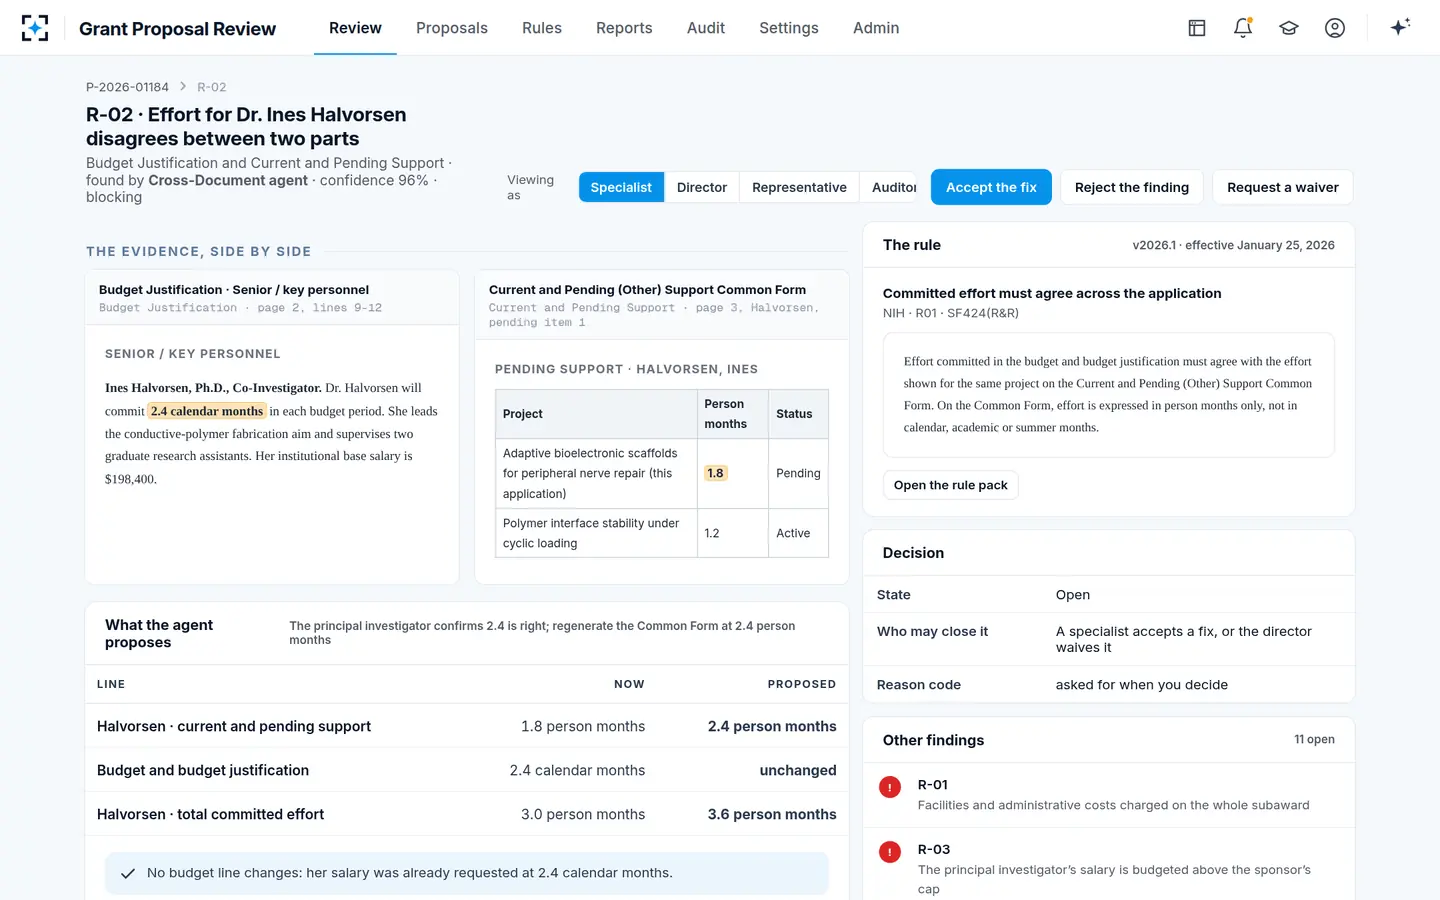Open the graduation cap learning icon

pyautogui.click(x=1289, y=28)
